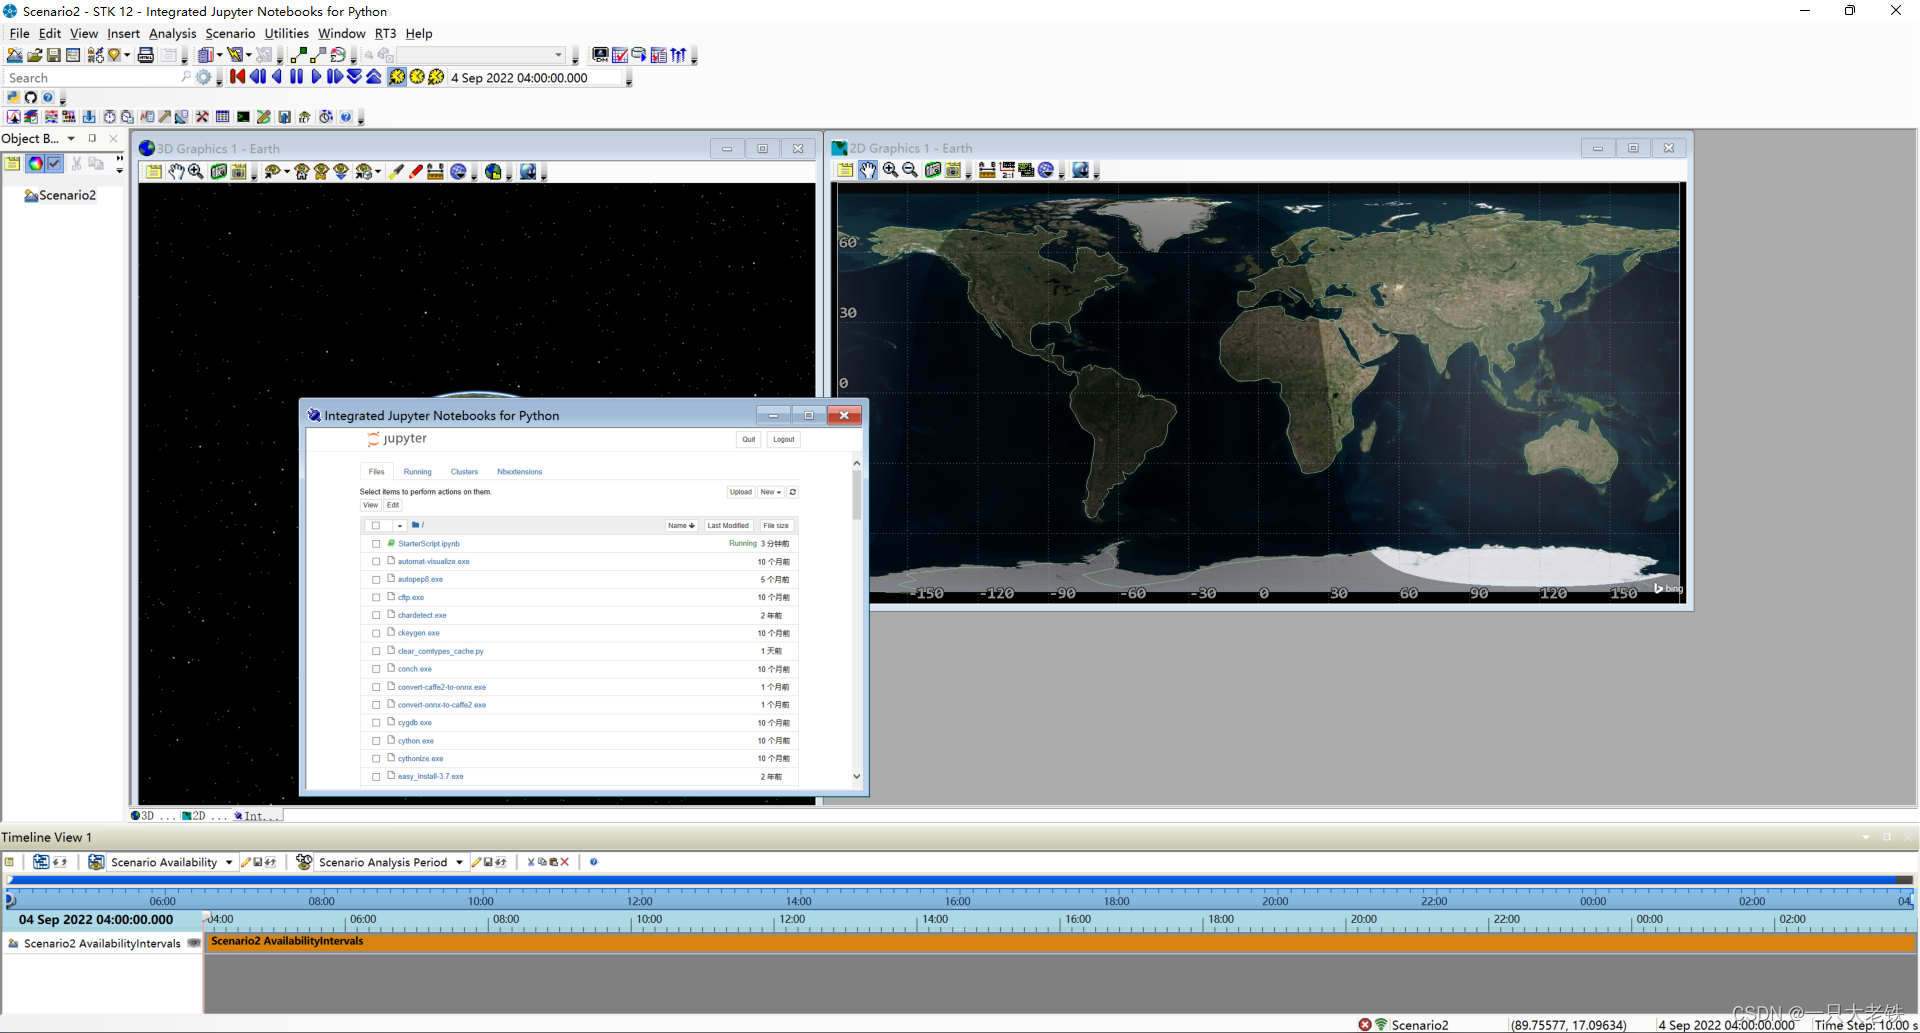Click the red pencil icon in 3D Graphics toolbar

tap(415, 172)
